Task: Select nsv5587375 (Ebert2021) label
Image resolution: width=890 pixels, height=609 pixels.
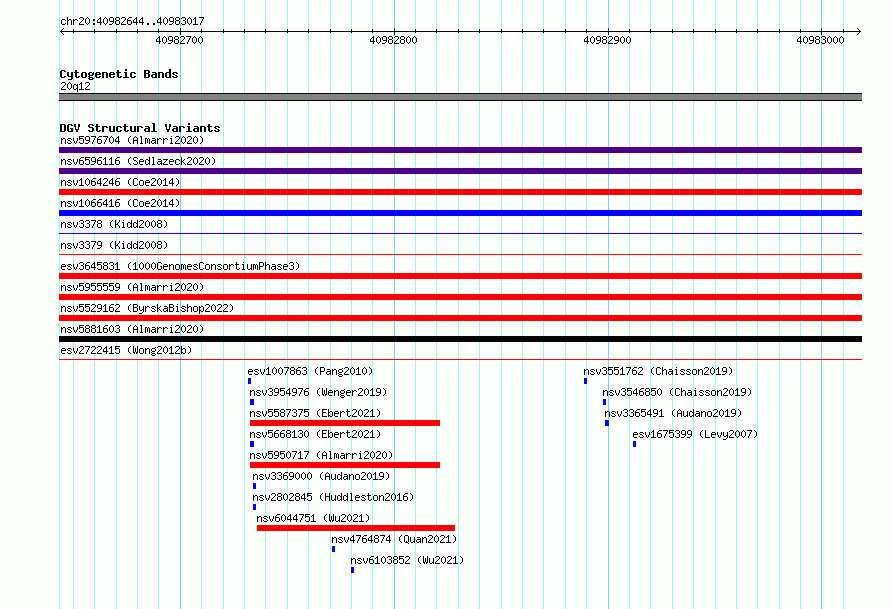Action: [315, 413]
